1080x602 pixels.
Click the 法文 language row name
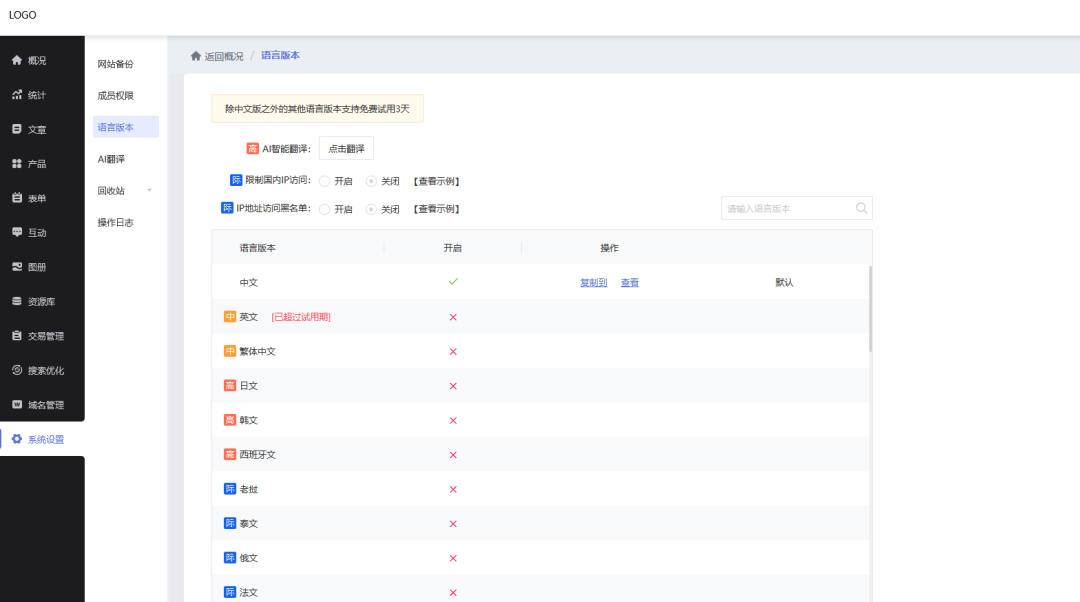pyautogui.click(x=249, y=592)
